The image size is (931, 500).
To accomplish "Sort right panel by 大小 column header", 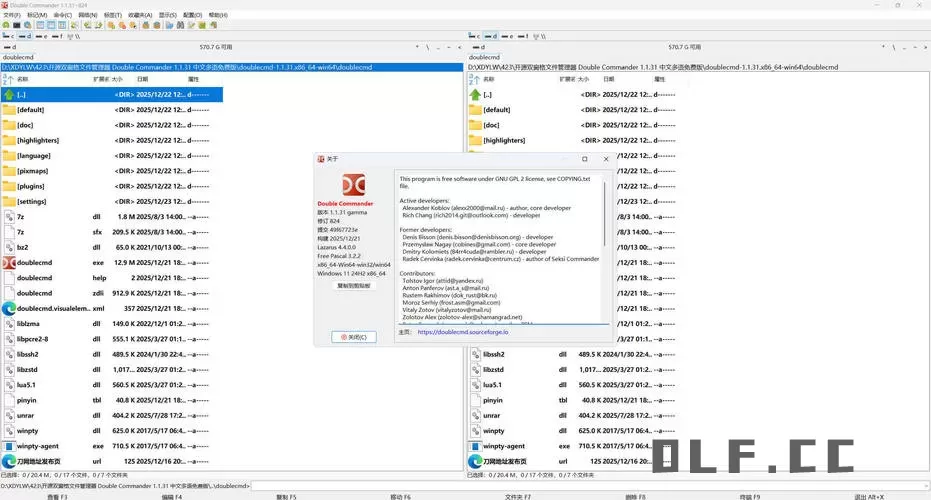I will click(x=583, y=79).
